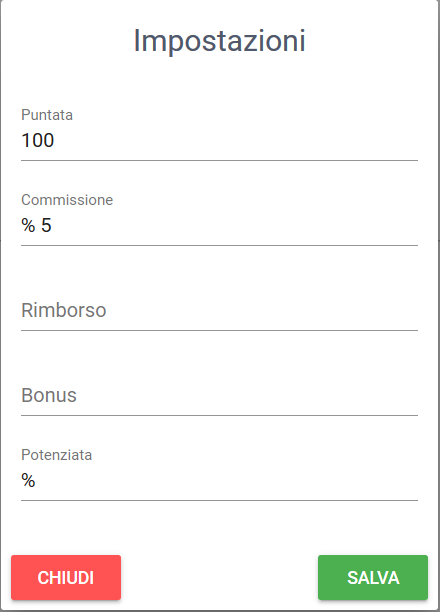440x612 pixels.
Task: Click the Potenziata label text
Action: pos(57,455)
